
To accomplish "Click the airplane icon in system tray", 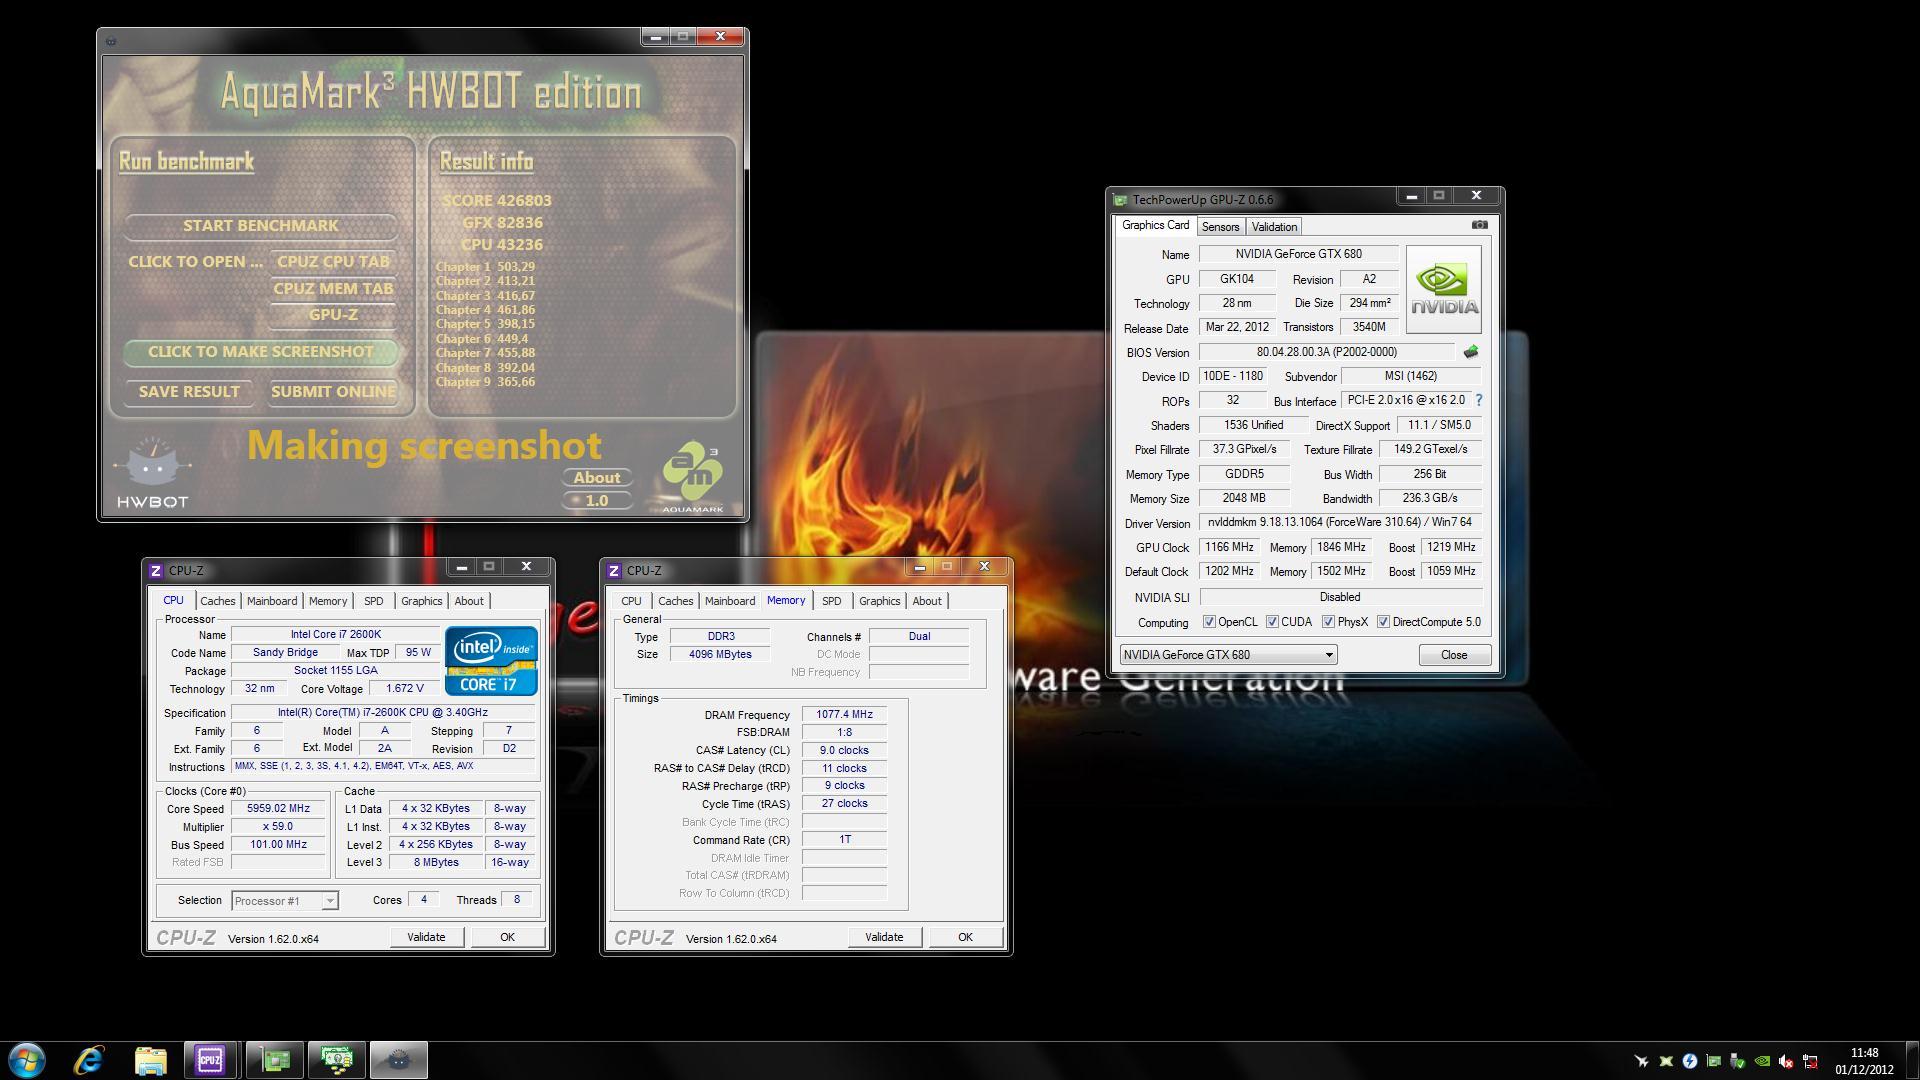I will tap(1641, 1061).
